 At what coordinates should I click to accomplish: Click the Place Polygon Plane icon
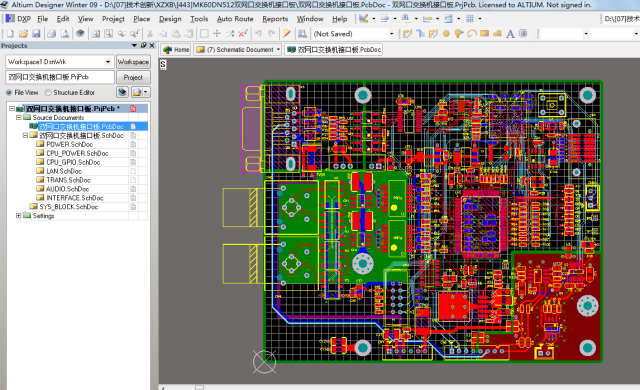coord(497,34)
